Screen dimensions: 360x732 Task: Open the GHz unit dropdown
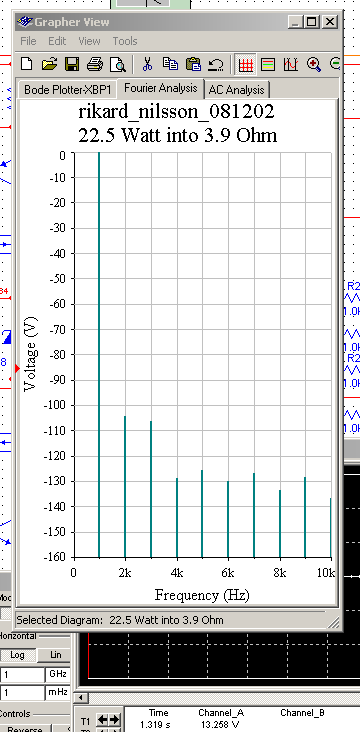click(x=58, y=675)
